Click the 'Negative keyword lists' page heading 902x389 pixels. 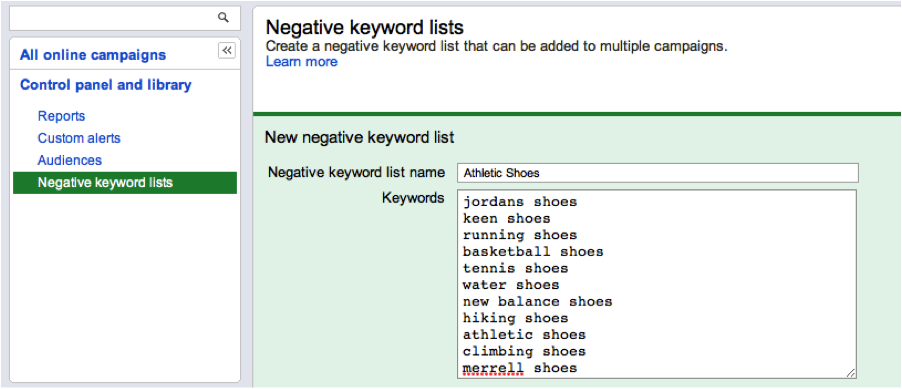click(x=365, y=28)
